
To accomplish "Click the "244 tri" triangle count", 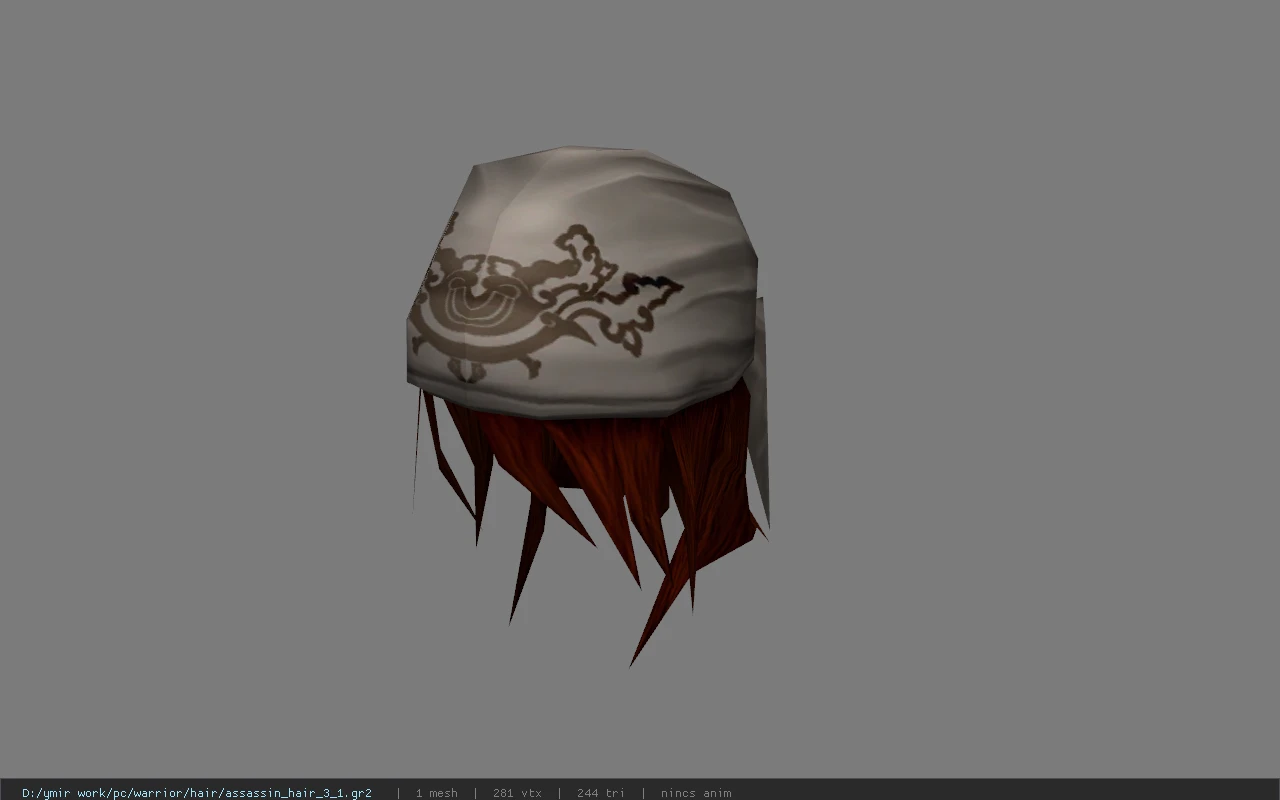I will (600, 793).
